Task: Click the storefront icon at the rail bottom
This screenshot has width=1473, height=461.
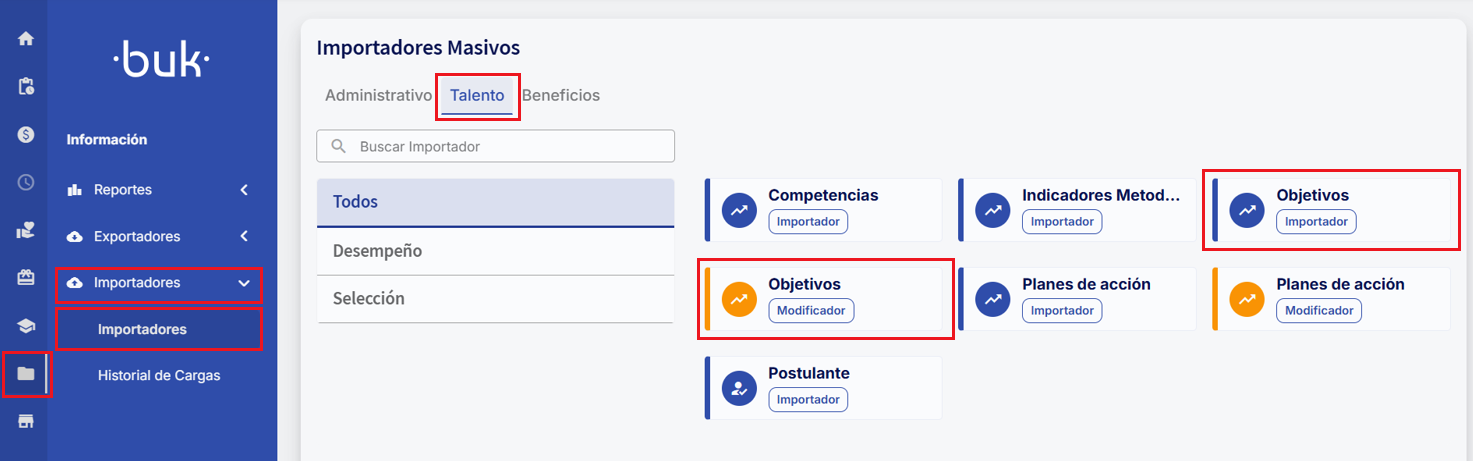Action: (26, 421)
